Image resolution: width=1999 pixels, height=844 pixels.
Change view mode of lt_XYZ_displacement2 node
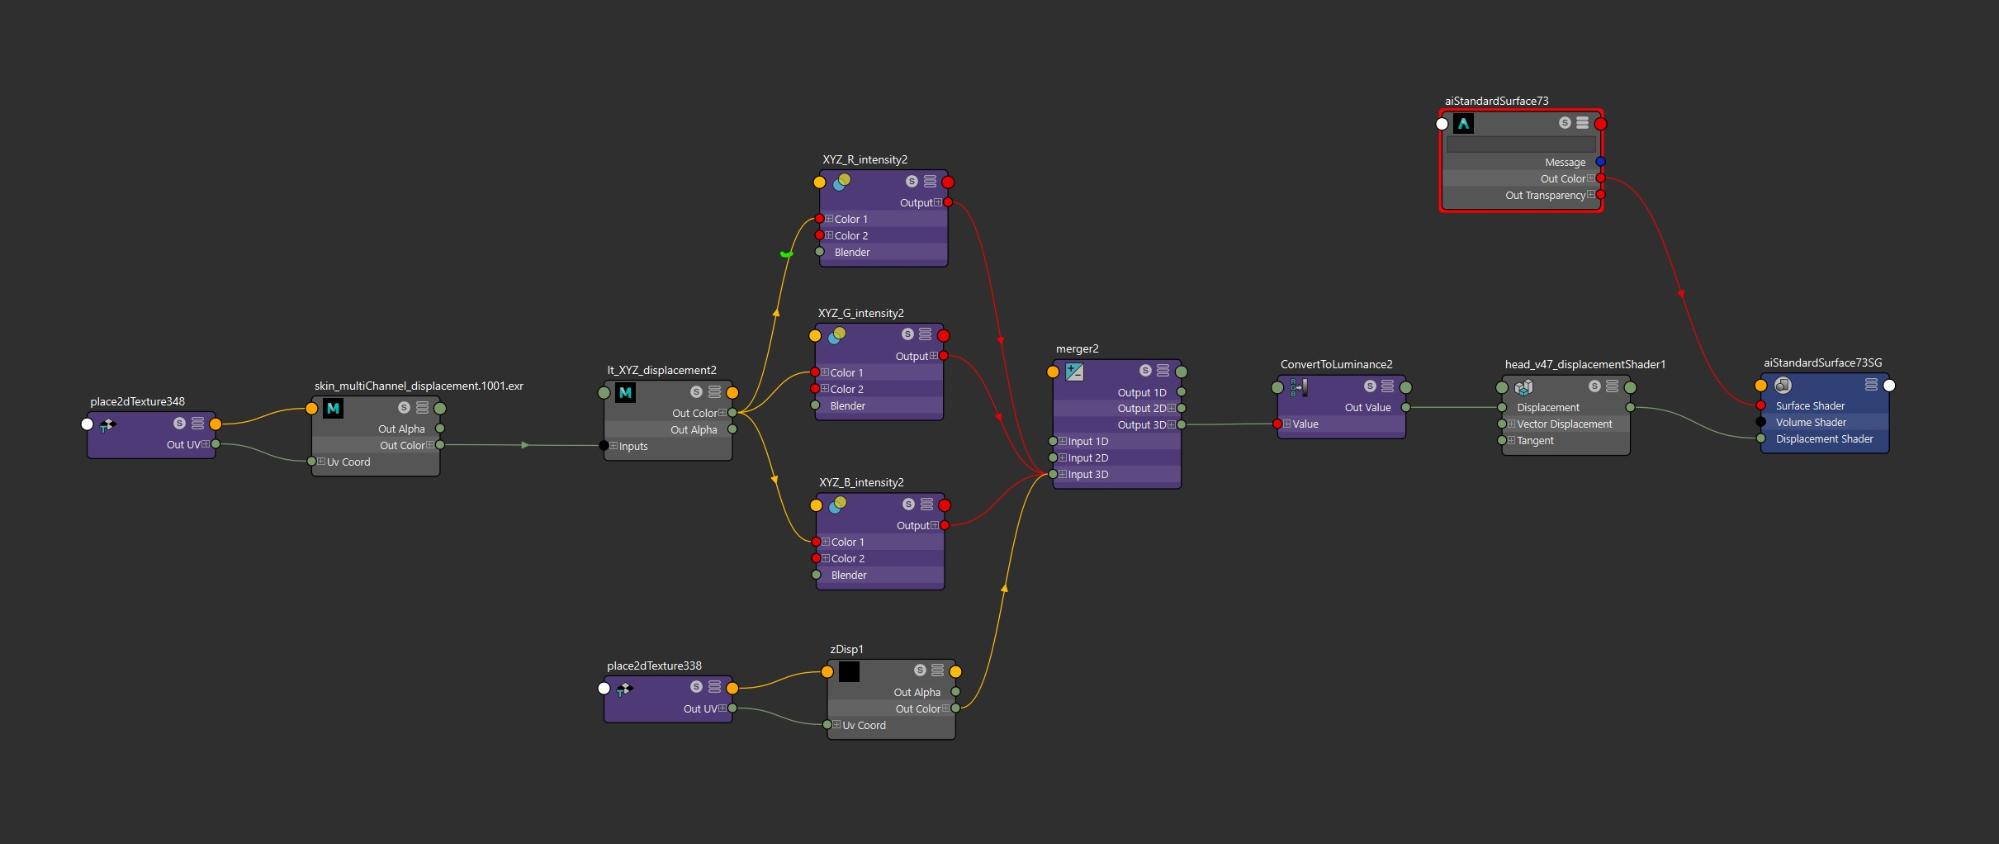(714, 392)
